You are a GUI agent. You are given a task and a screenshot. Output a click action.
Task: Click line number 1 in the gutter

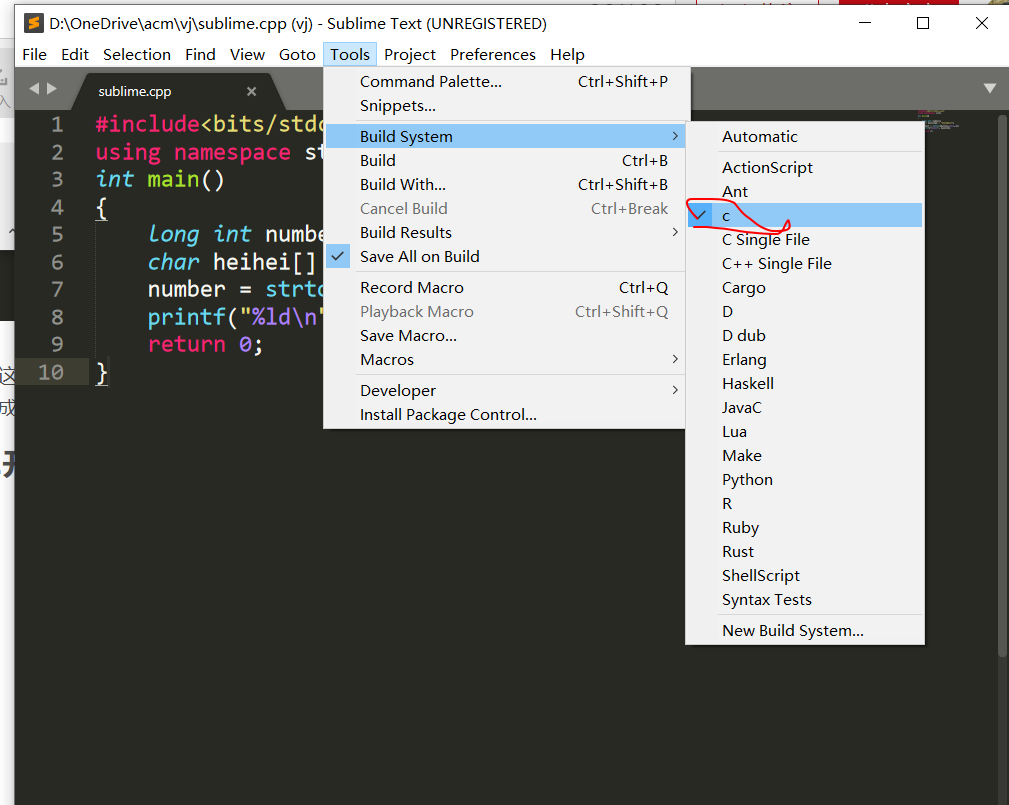point(57,124)
